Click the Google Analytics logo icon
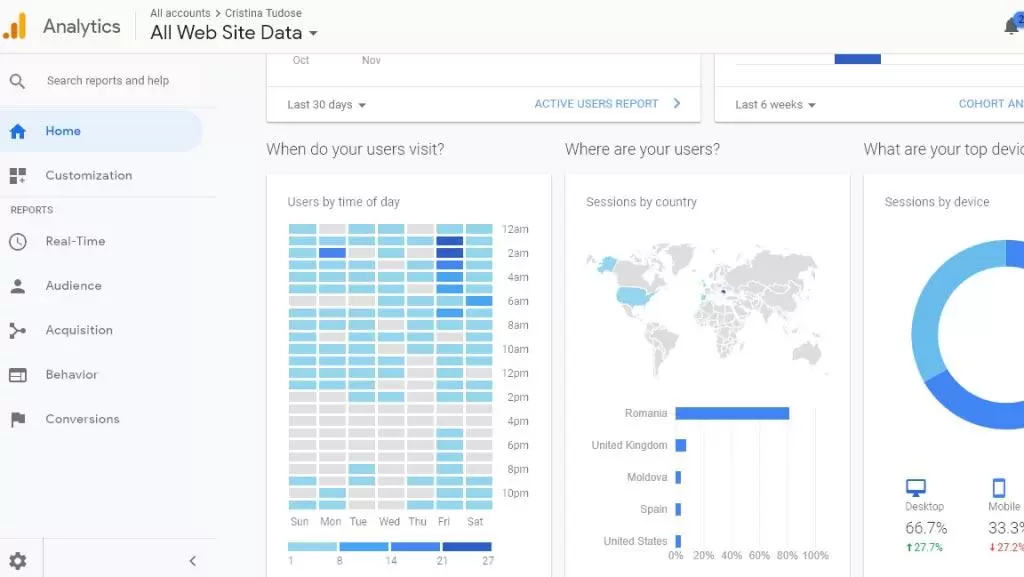 pyautogui.click(x=15, y=26)
